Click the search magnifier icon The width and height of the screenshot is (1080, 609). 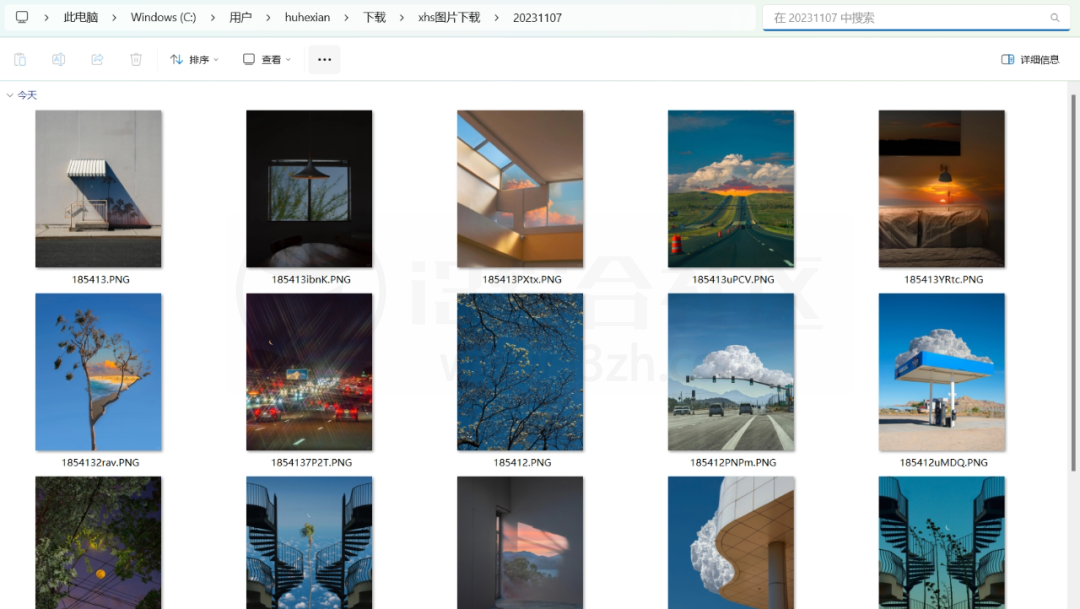pyautogui.click(x=1055, y=18)
